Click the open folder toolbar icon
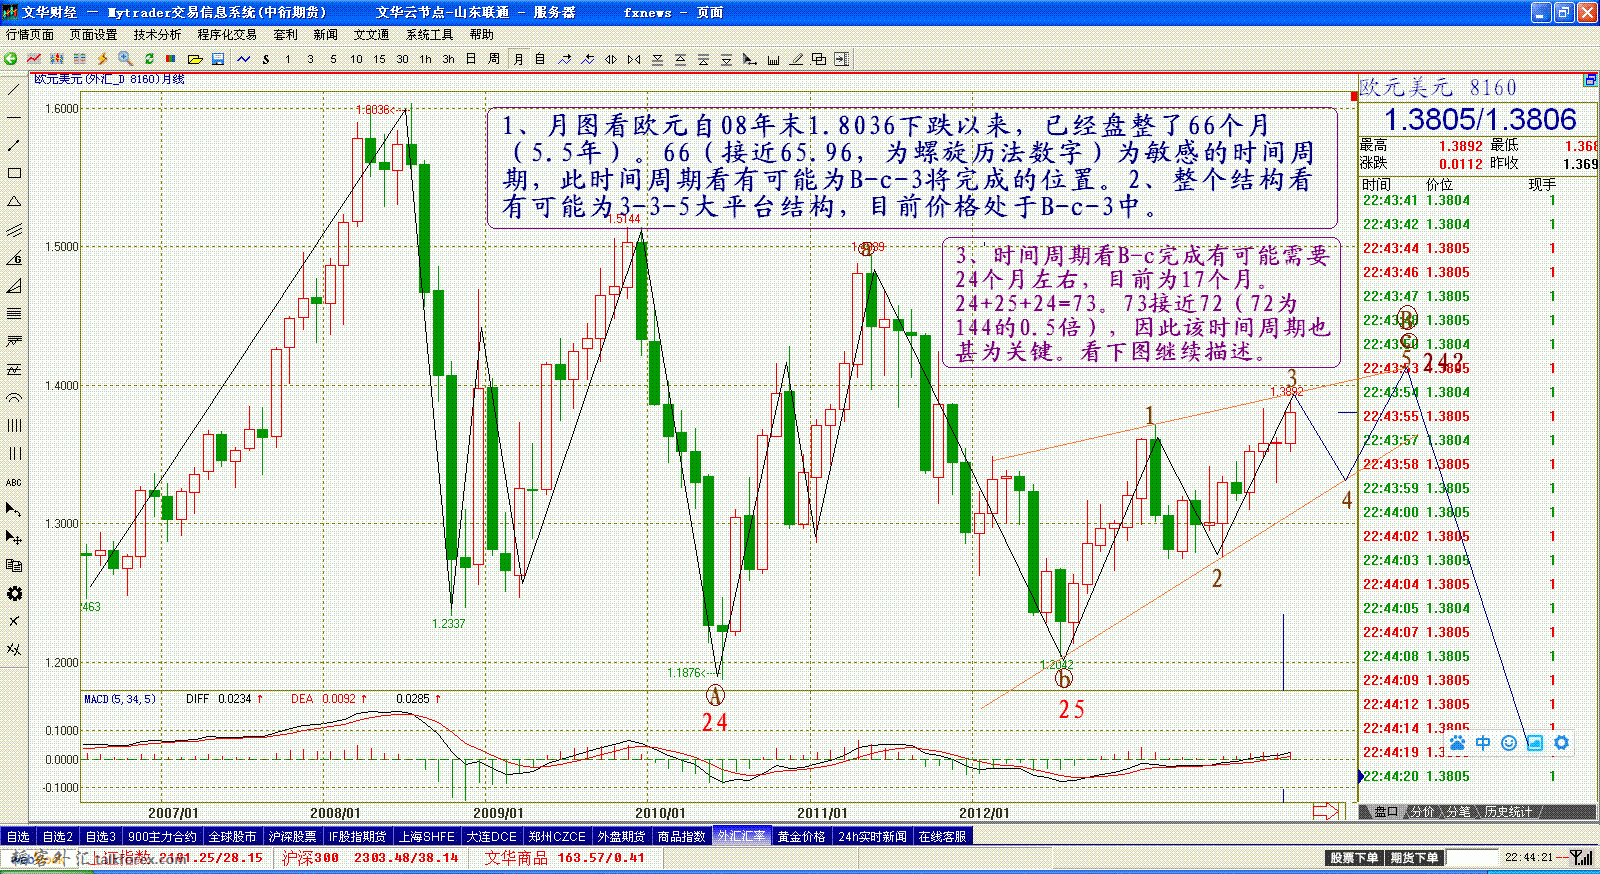The width and height of the screenshot is (1600, 874). pos(195,59)
